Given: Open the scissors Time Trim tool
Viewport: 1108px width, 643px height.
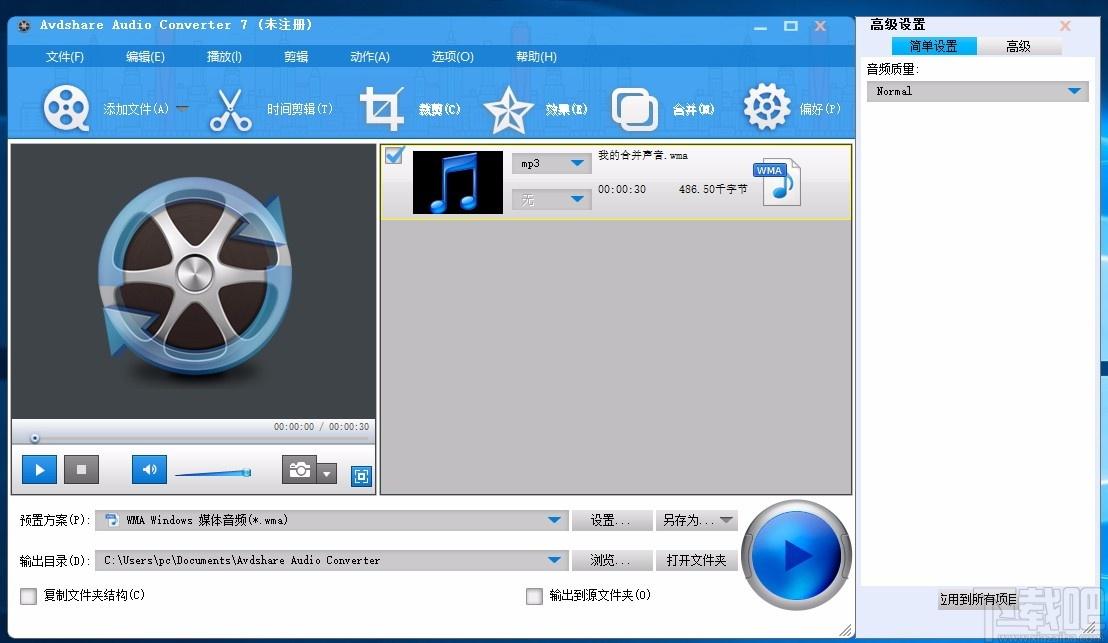Looking at the screenshot, I should tap(230, 110).
